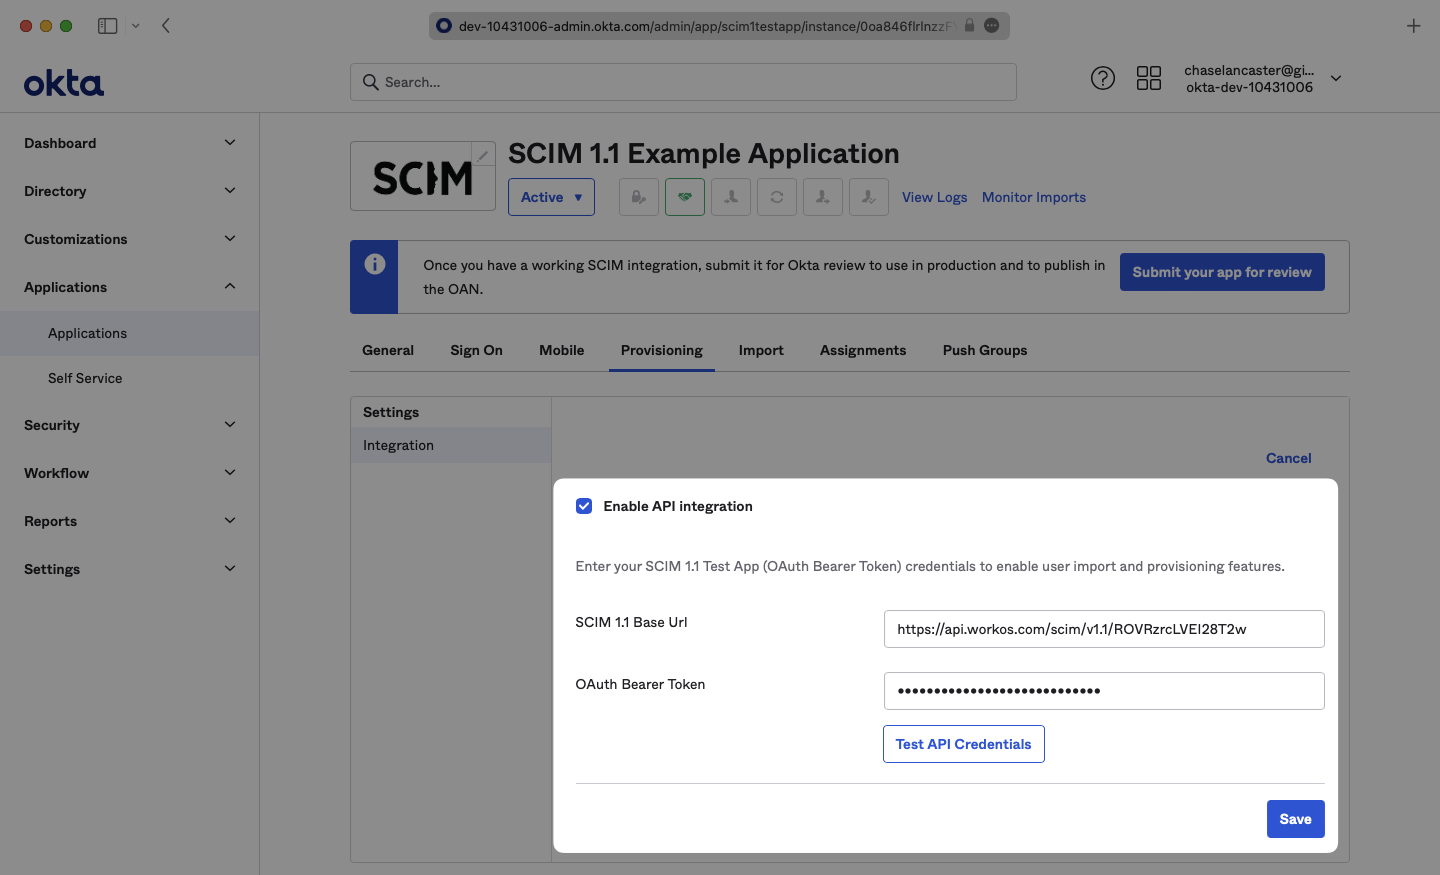This screenshot has height=875, width=1440.
Task: Click the Okta logo
Action: coord(64,83)
